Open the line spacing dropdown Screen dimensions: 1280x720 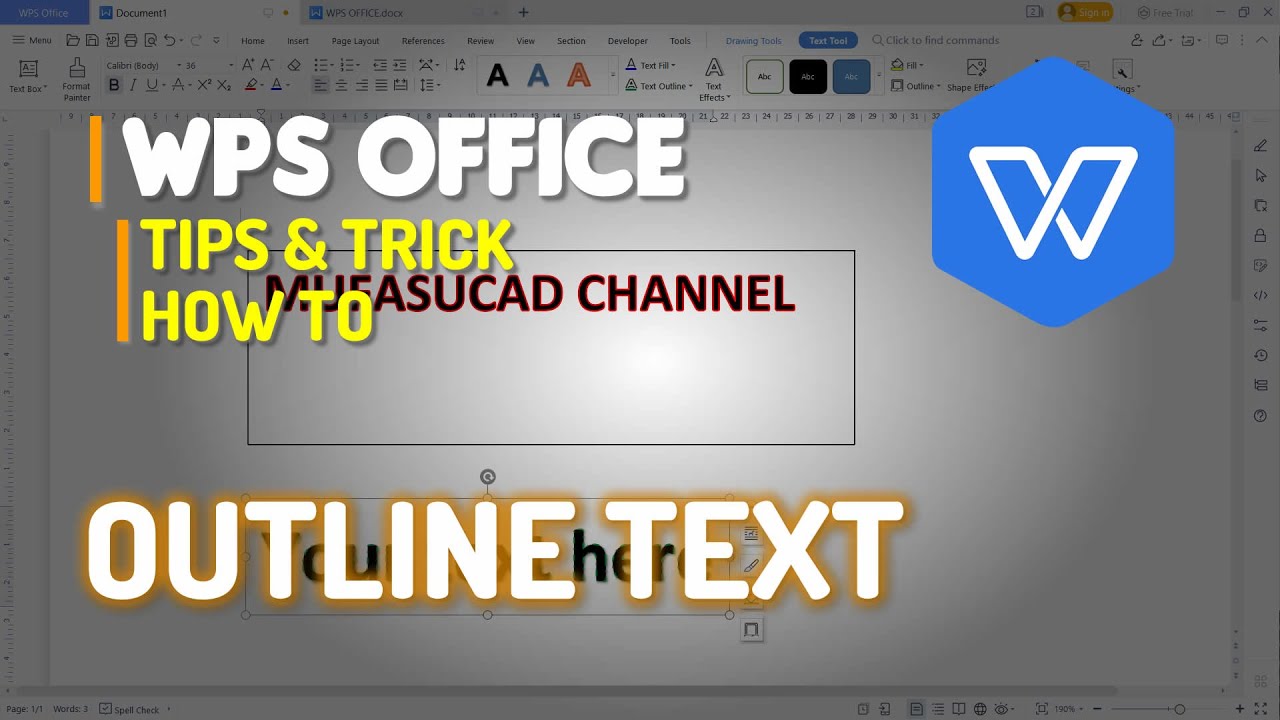point(429,85)
